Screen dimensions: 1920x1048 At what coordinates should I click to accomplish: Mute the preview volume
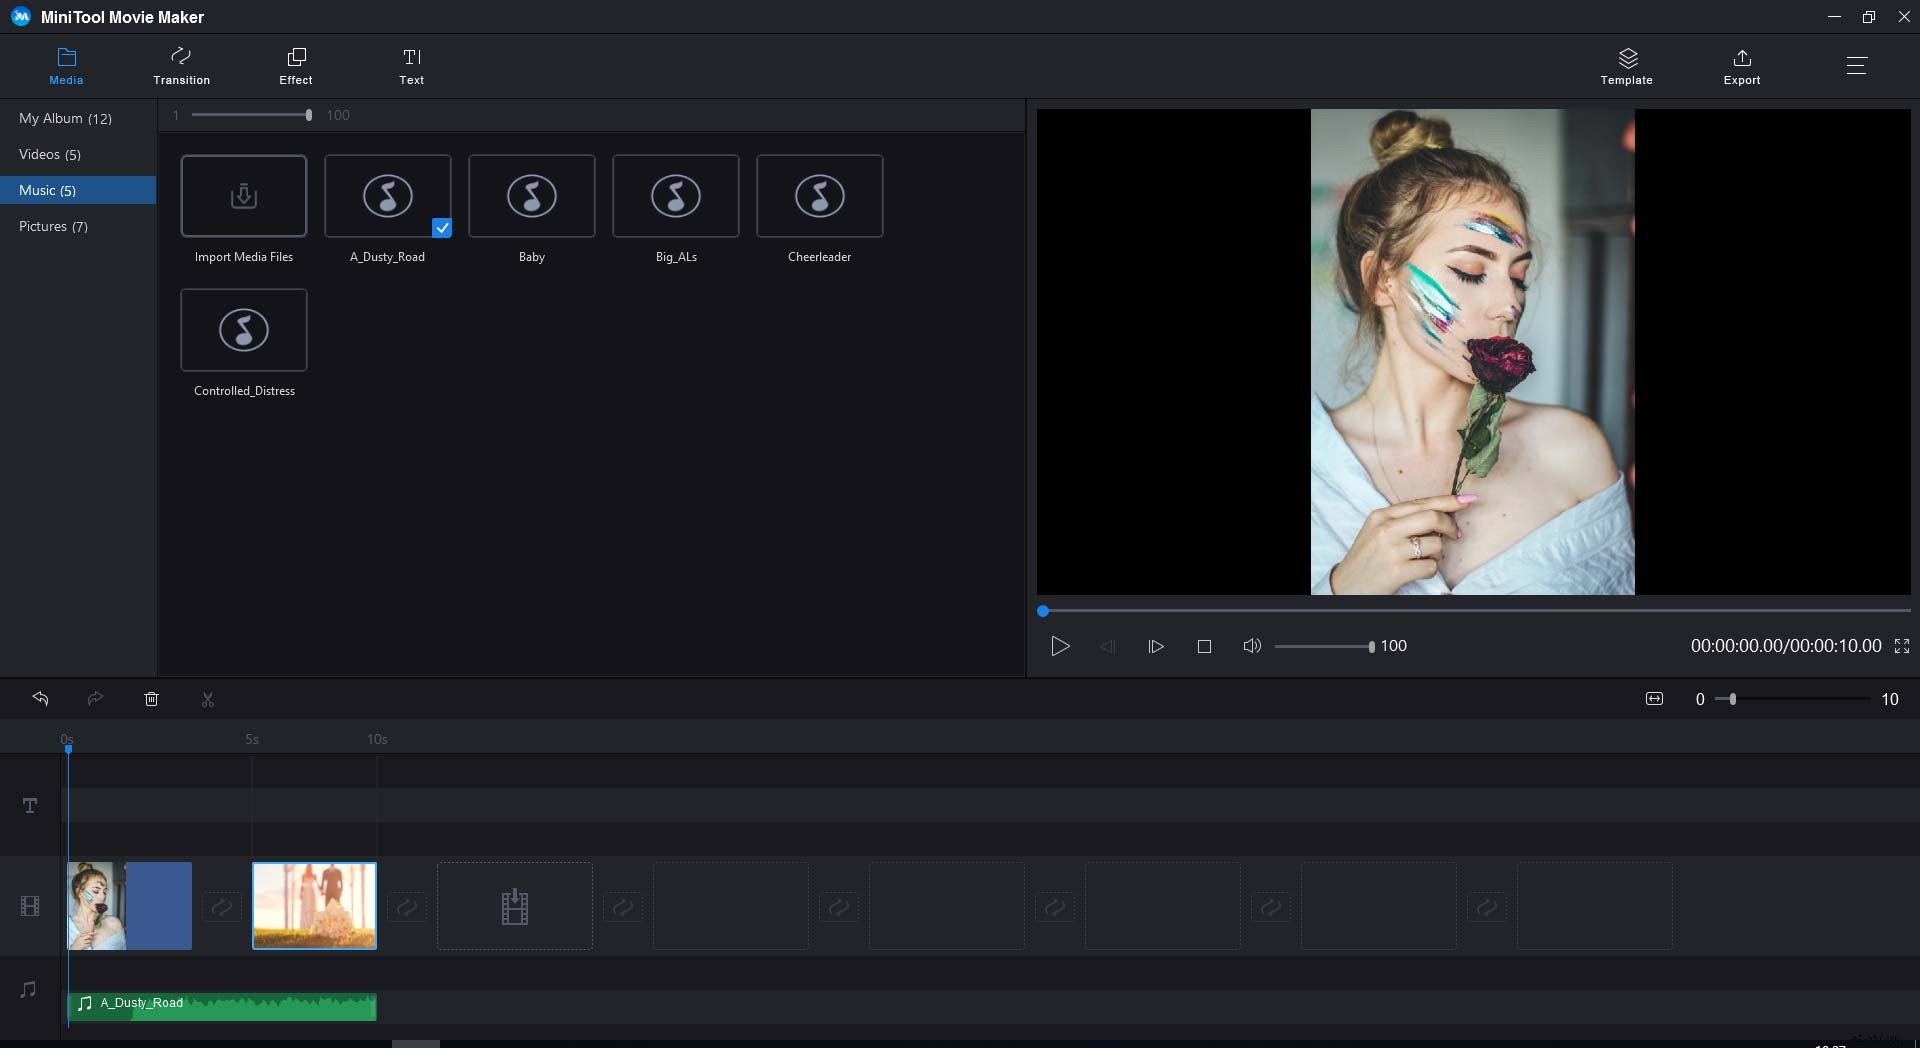[x=1251, y=646]
